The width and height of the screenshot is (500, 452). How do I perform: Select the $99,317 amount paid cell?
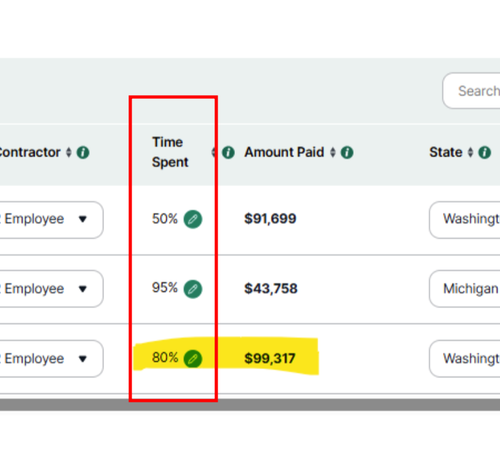[x=270, y=359]
